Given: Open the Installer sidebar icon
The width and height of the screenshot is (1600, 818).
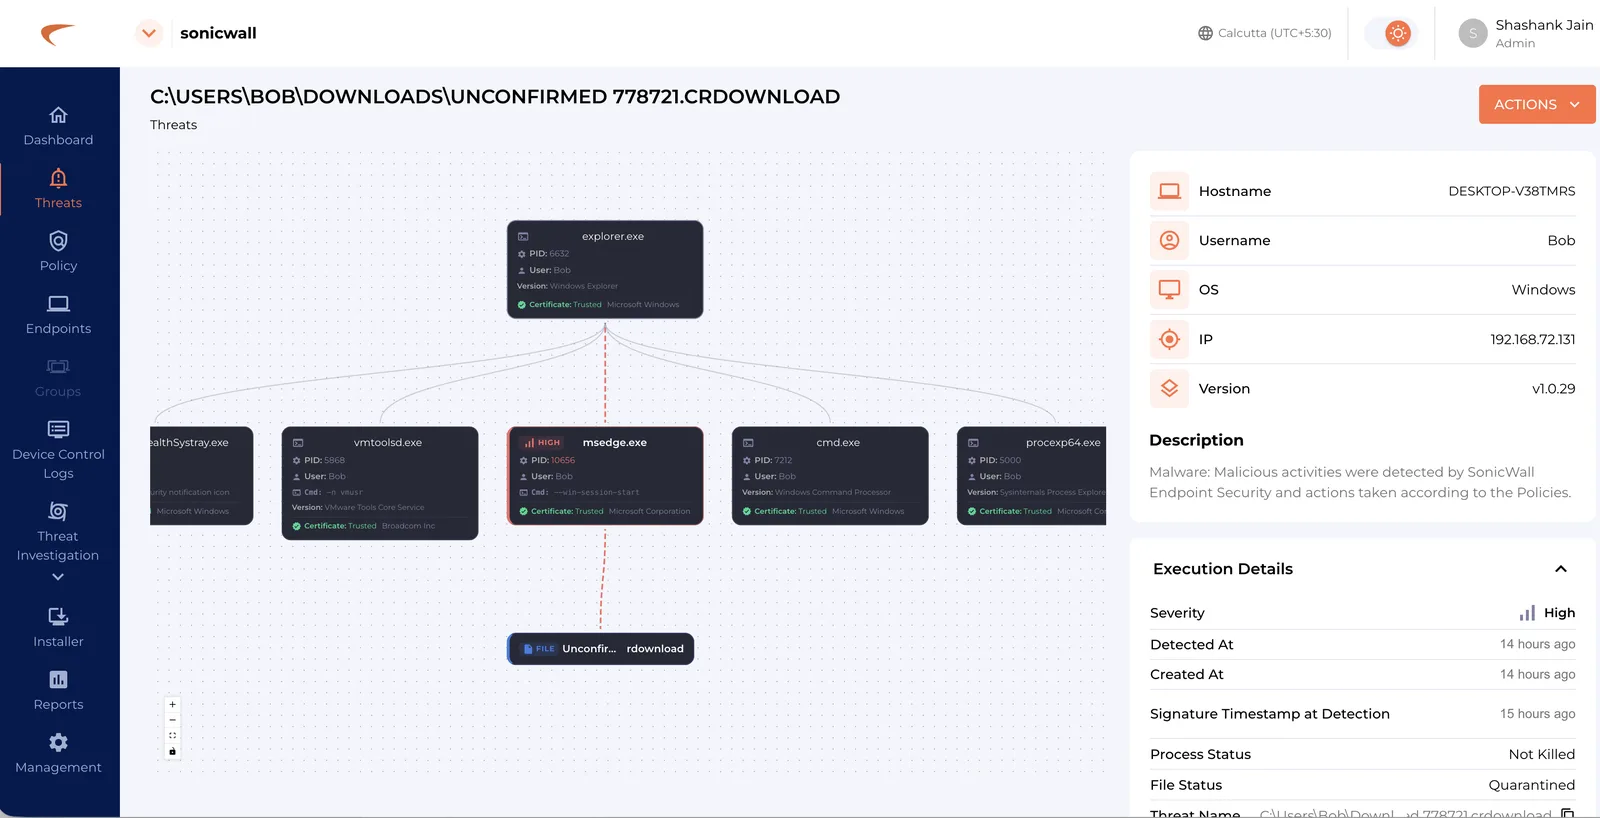Looking at the screenshot, I should [58, 616].
